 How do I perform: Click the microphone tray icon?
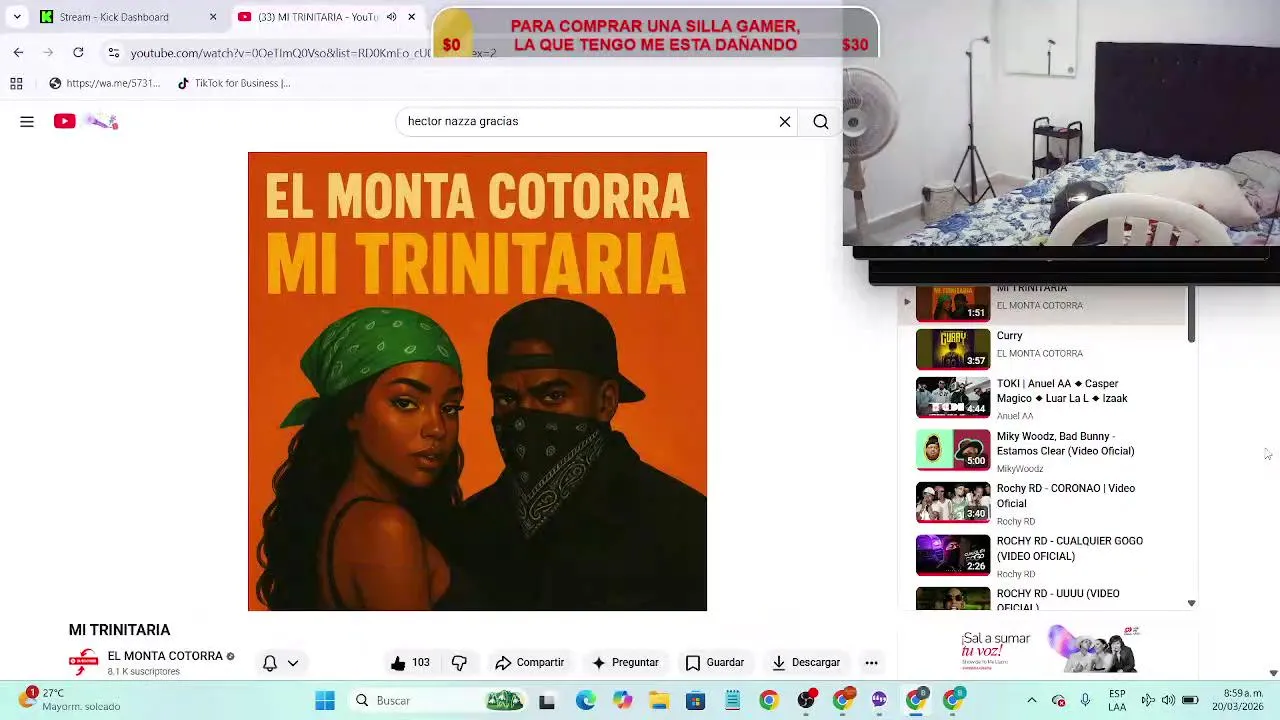tap(1085, 700)
